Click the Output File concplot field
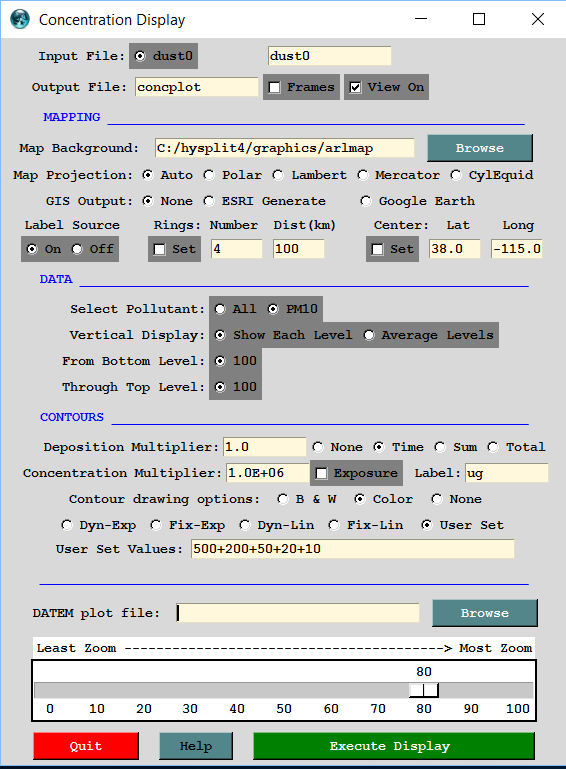This screenshot has height=769, width=566. (x=196, y=87)
